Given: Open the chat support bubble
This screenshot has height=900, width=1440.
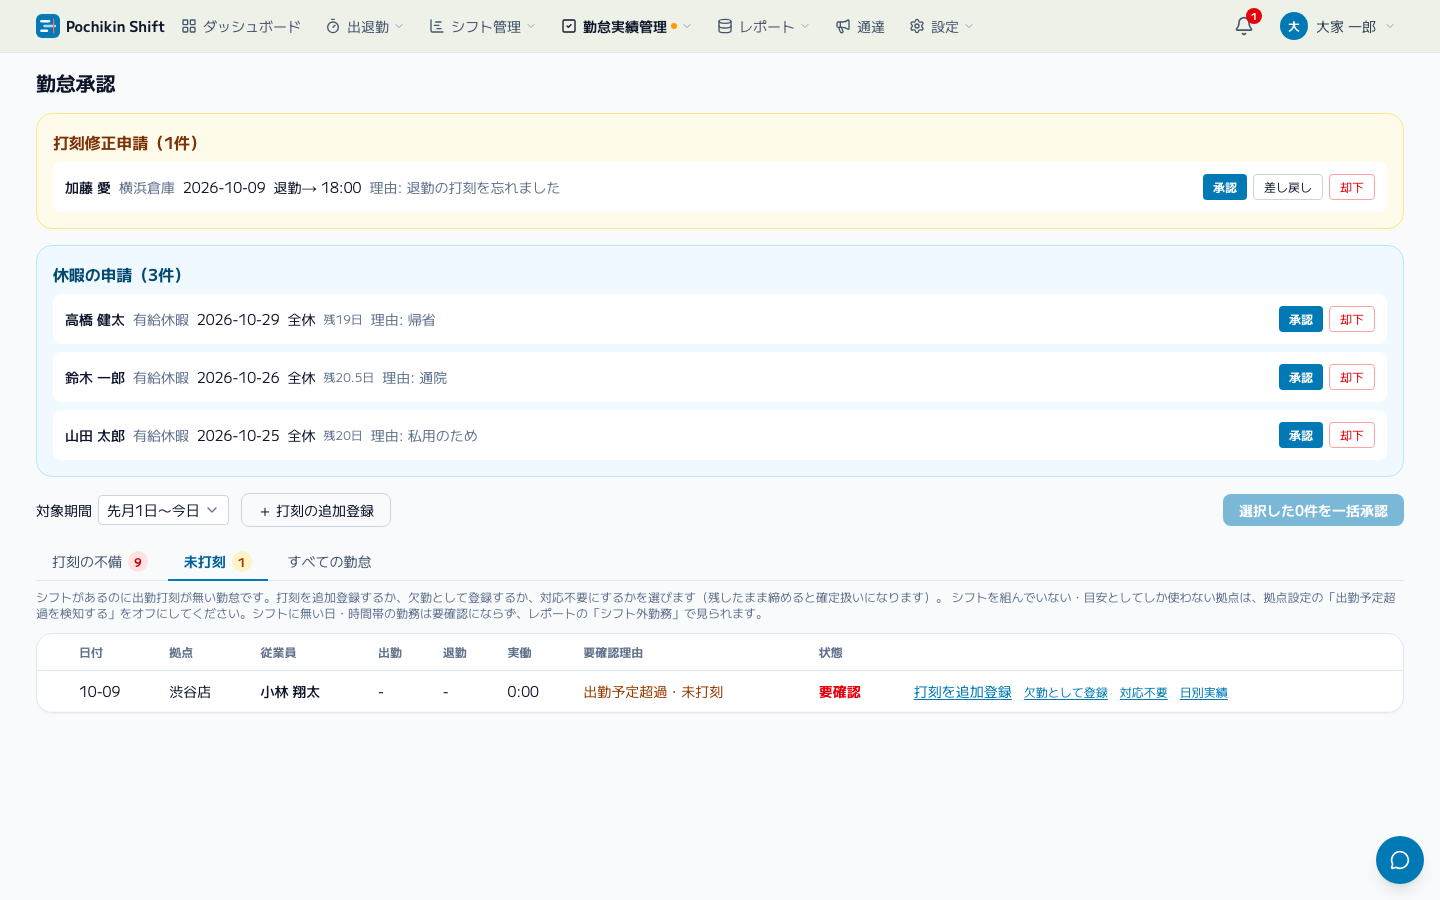Looking at the screenshot, I should (1400, 860).
